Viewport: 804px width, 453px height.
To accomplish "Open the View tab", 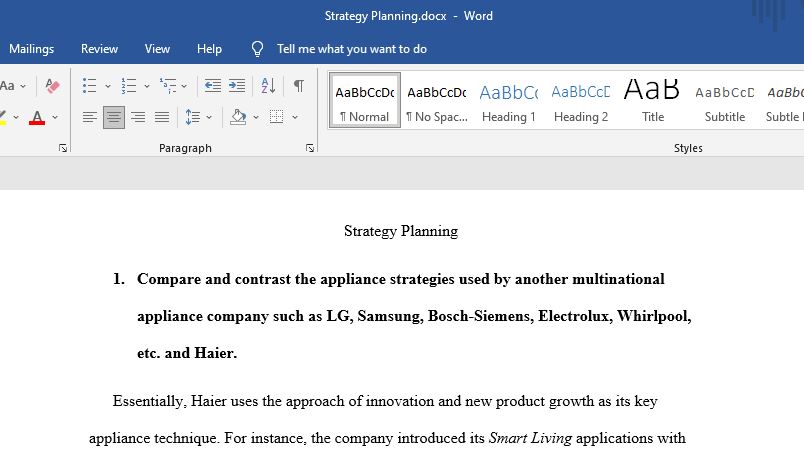I will click(157, 49).
